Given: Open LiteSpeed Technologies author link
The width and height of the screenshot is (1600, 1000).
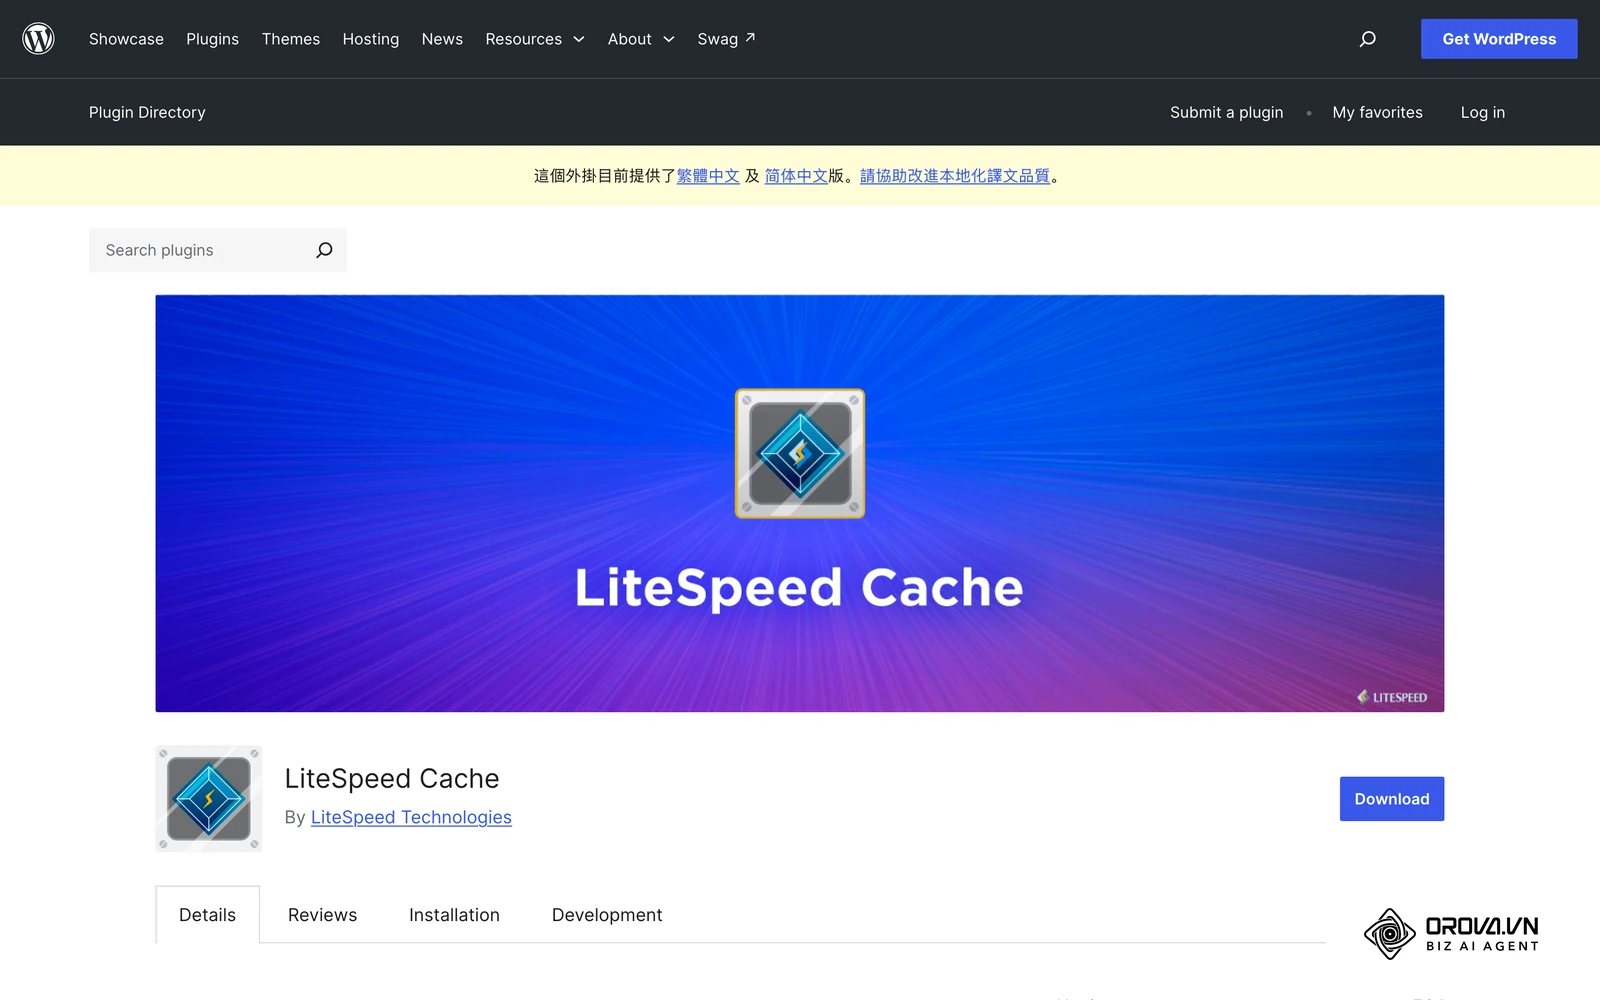Looking at the screenshot, I should (x=411, y=817).
